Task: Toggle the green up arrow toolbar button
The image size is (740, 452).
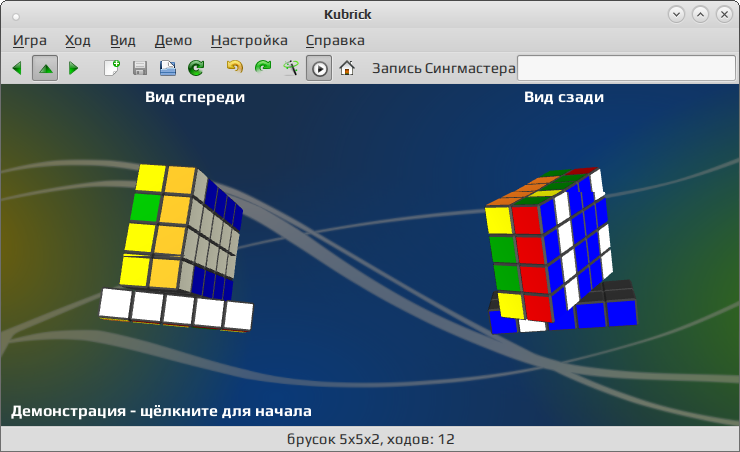Action: click(x=45, y=68)
